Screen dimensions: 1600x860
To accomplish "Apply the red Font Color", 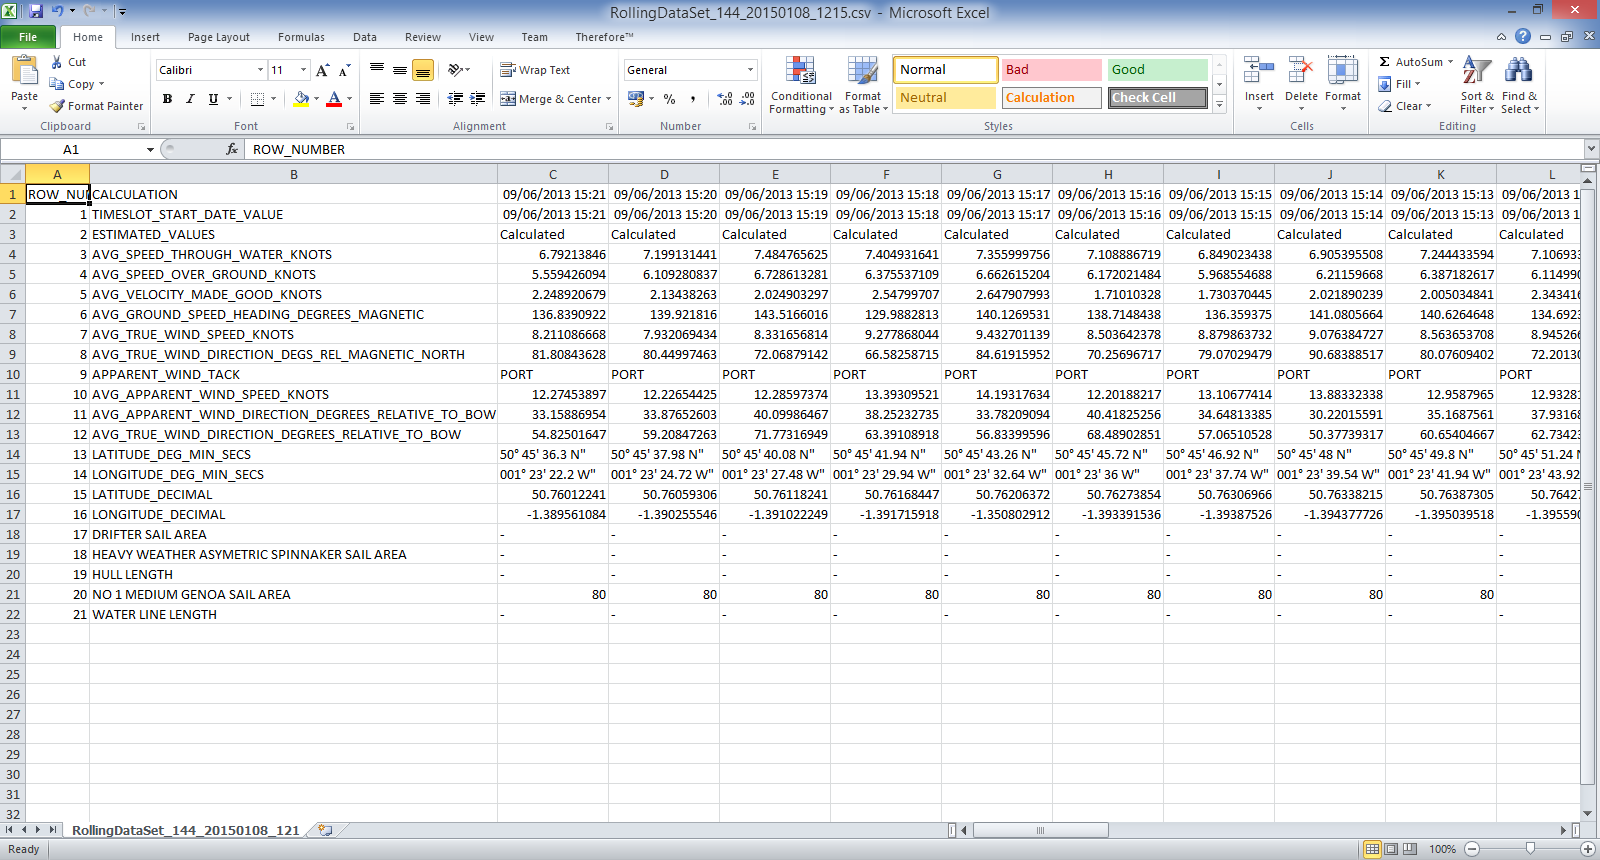I will click(334, 99).
